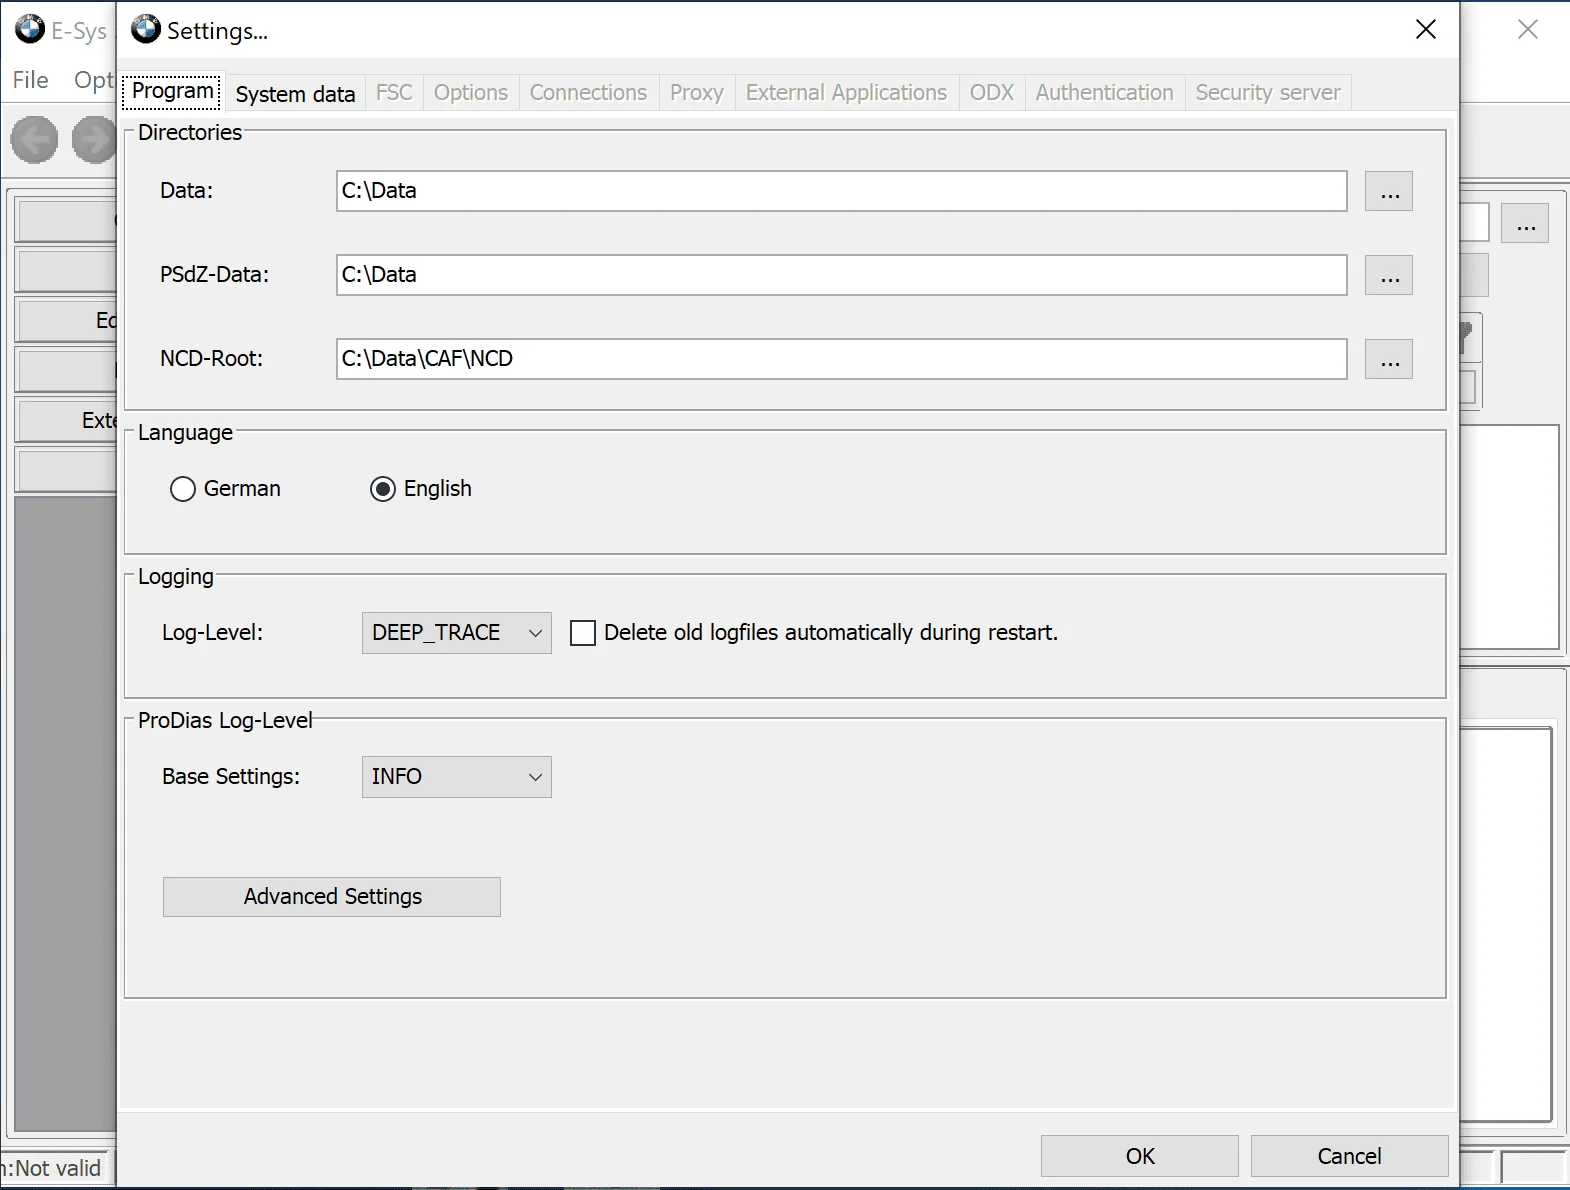The image size is (1570, 1190).
Task: Close the background E-Sys window
Action: (x=1528, y=30)
